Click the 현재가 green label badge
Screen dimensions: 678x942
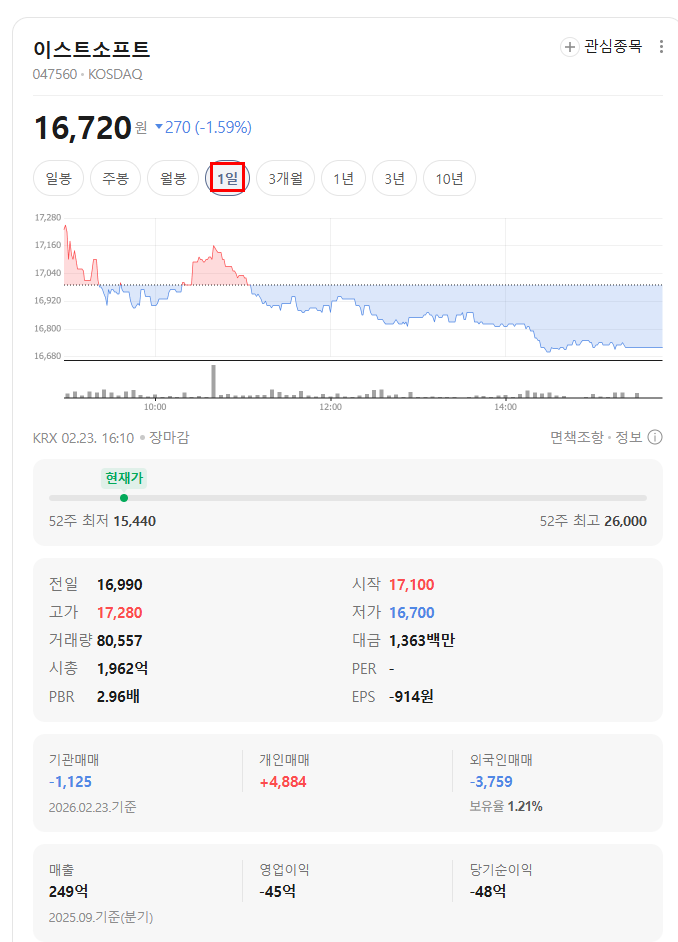[124, 478]
